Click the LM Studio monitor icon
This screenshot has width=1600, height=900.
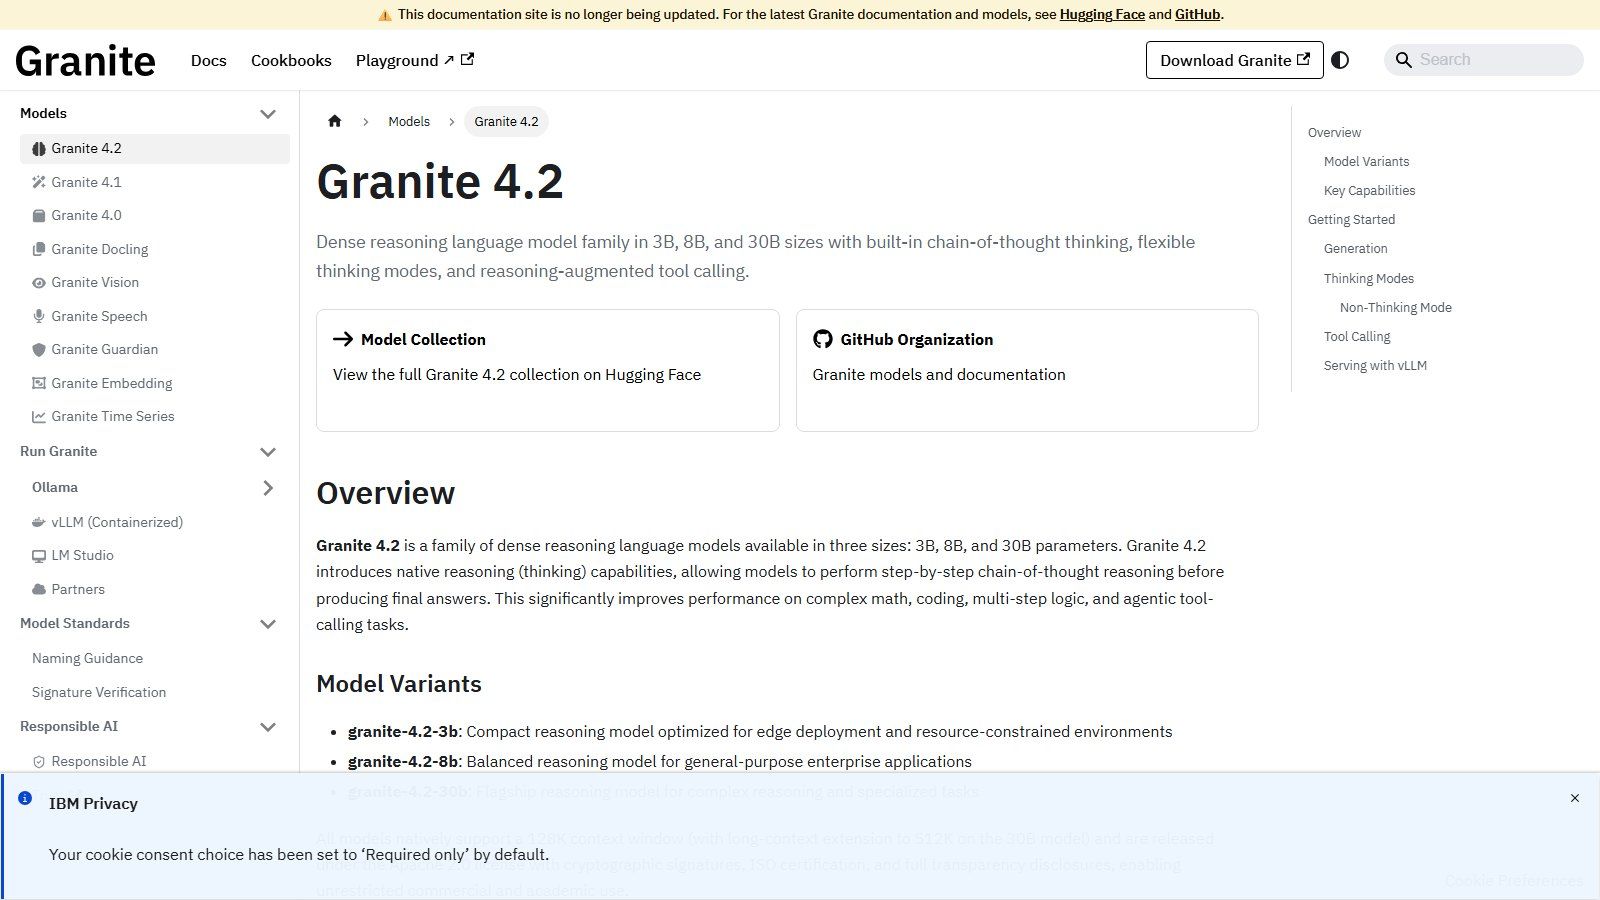pyautogui.click(x=39, y=556)
